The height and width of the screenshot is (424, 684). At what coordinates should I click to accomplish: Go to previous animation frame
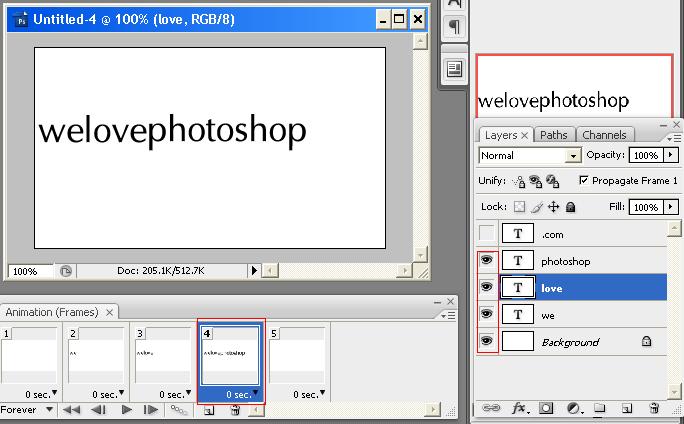(x=98, y=410)
